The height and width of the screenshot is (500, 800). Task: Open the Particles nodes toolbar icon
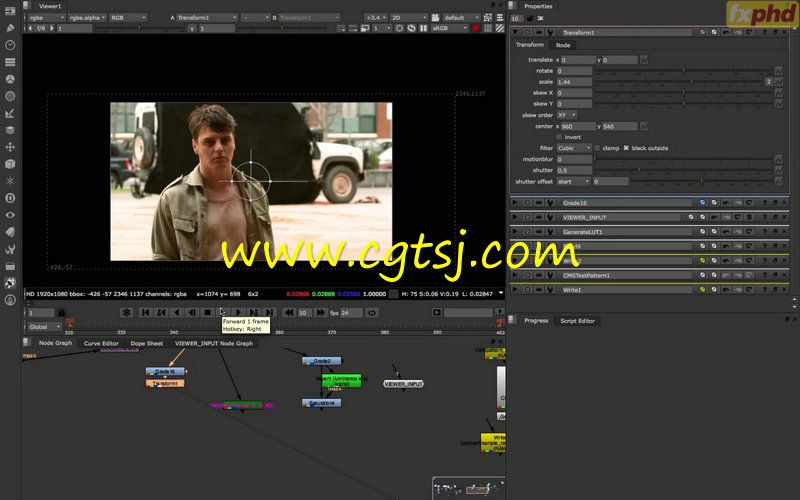point(10,181)
